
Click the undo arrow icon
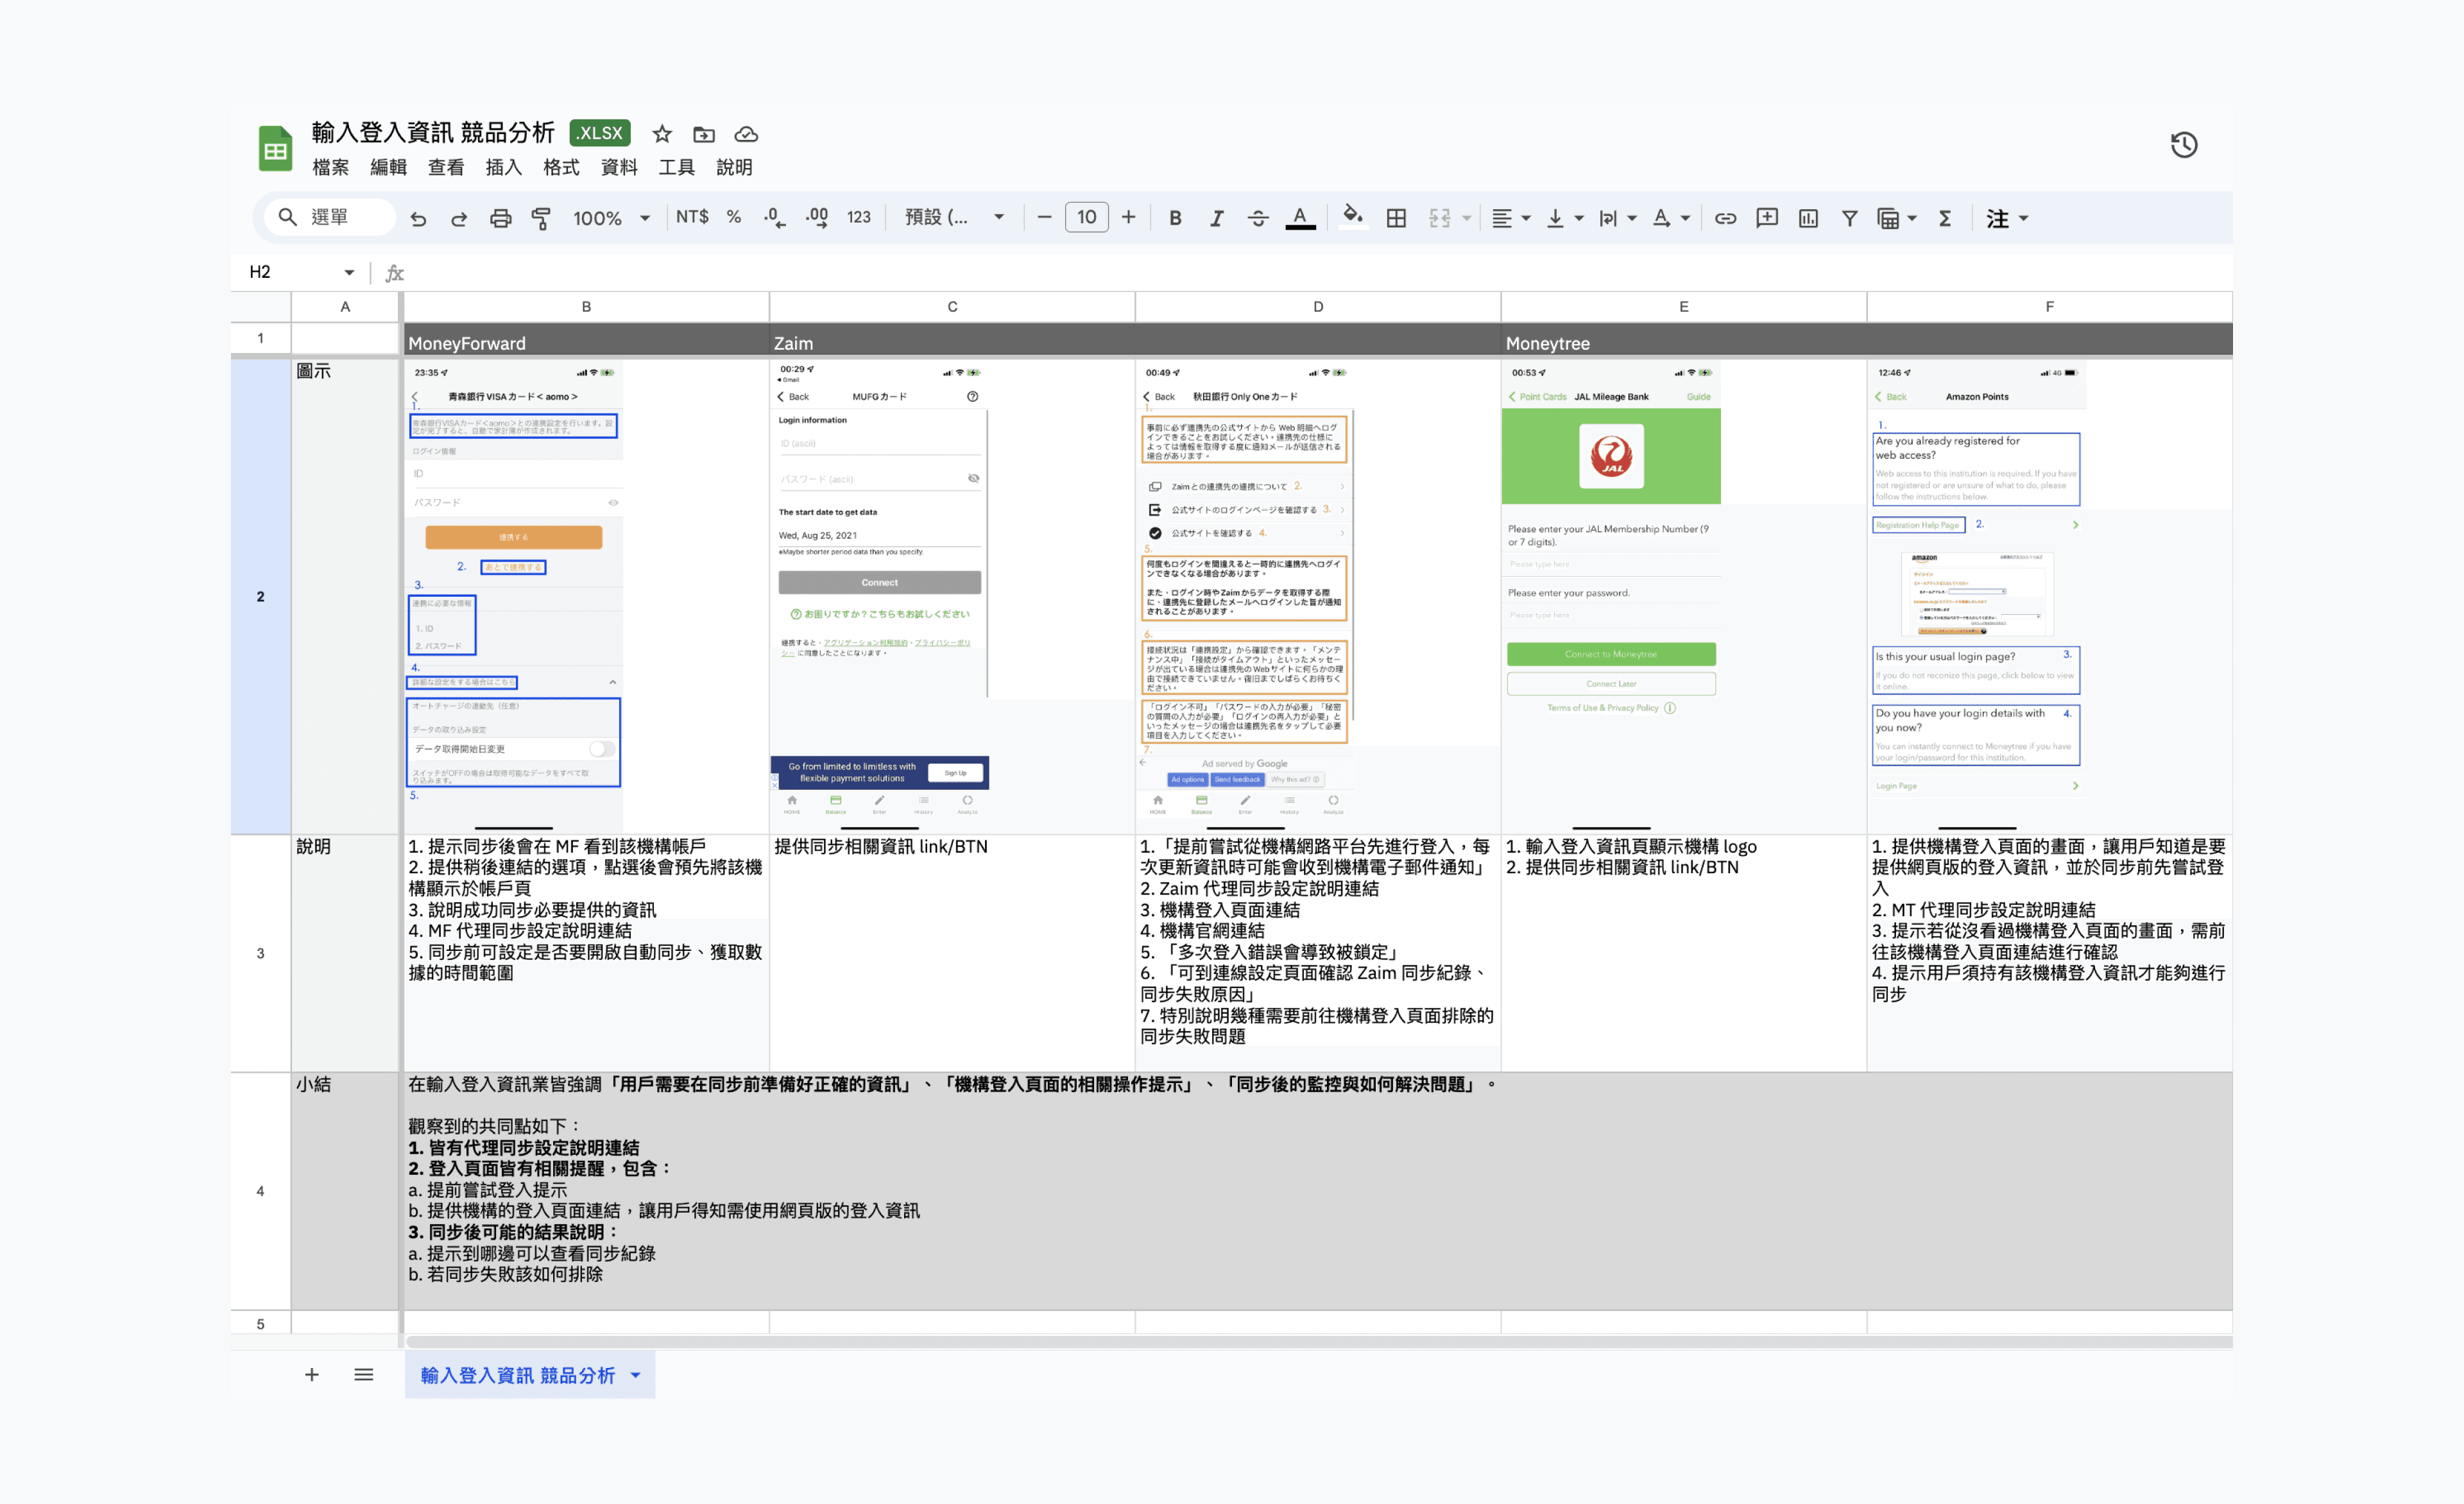[x=418, y=218]
